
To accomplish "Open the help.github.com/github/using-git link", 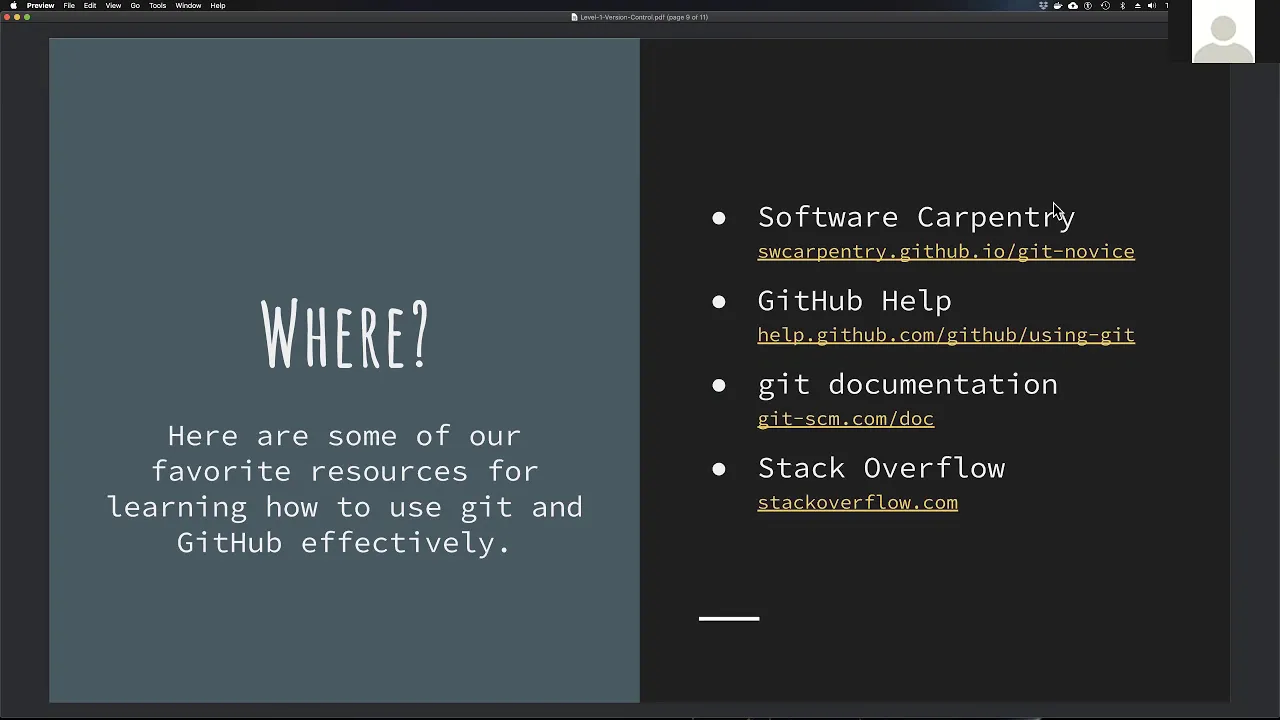I will pos(946,335).
